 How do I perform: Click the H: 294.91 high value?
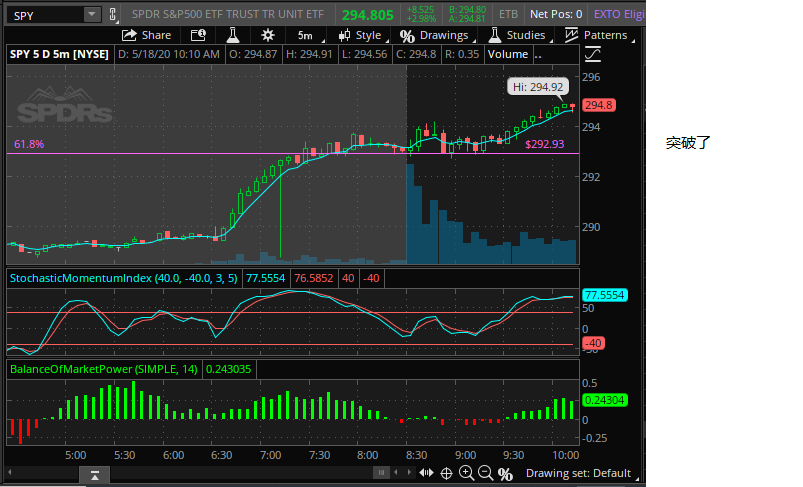click(309, 54)
